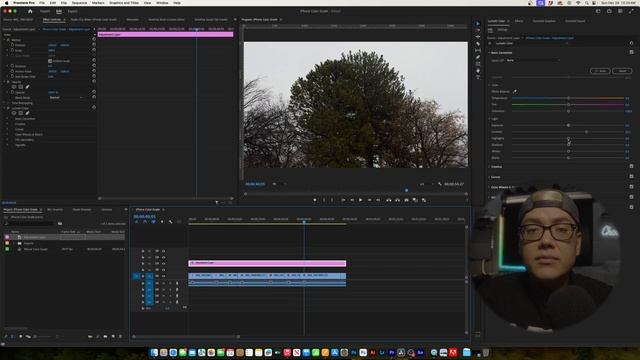
Task: Reset Position parameter in Effect Controls
Action: [94, 45]
